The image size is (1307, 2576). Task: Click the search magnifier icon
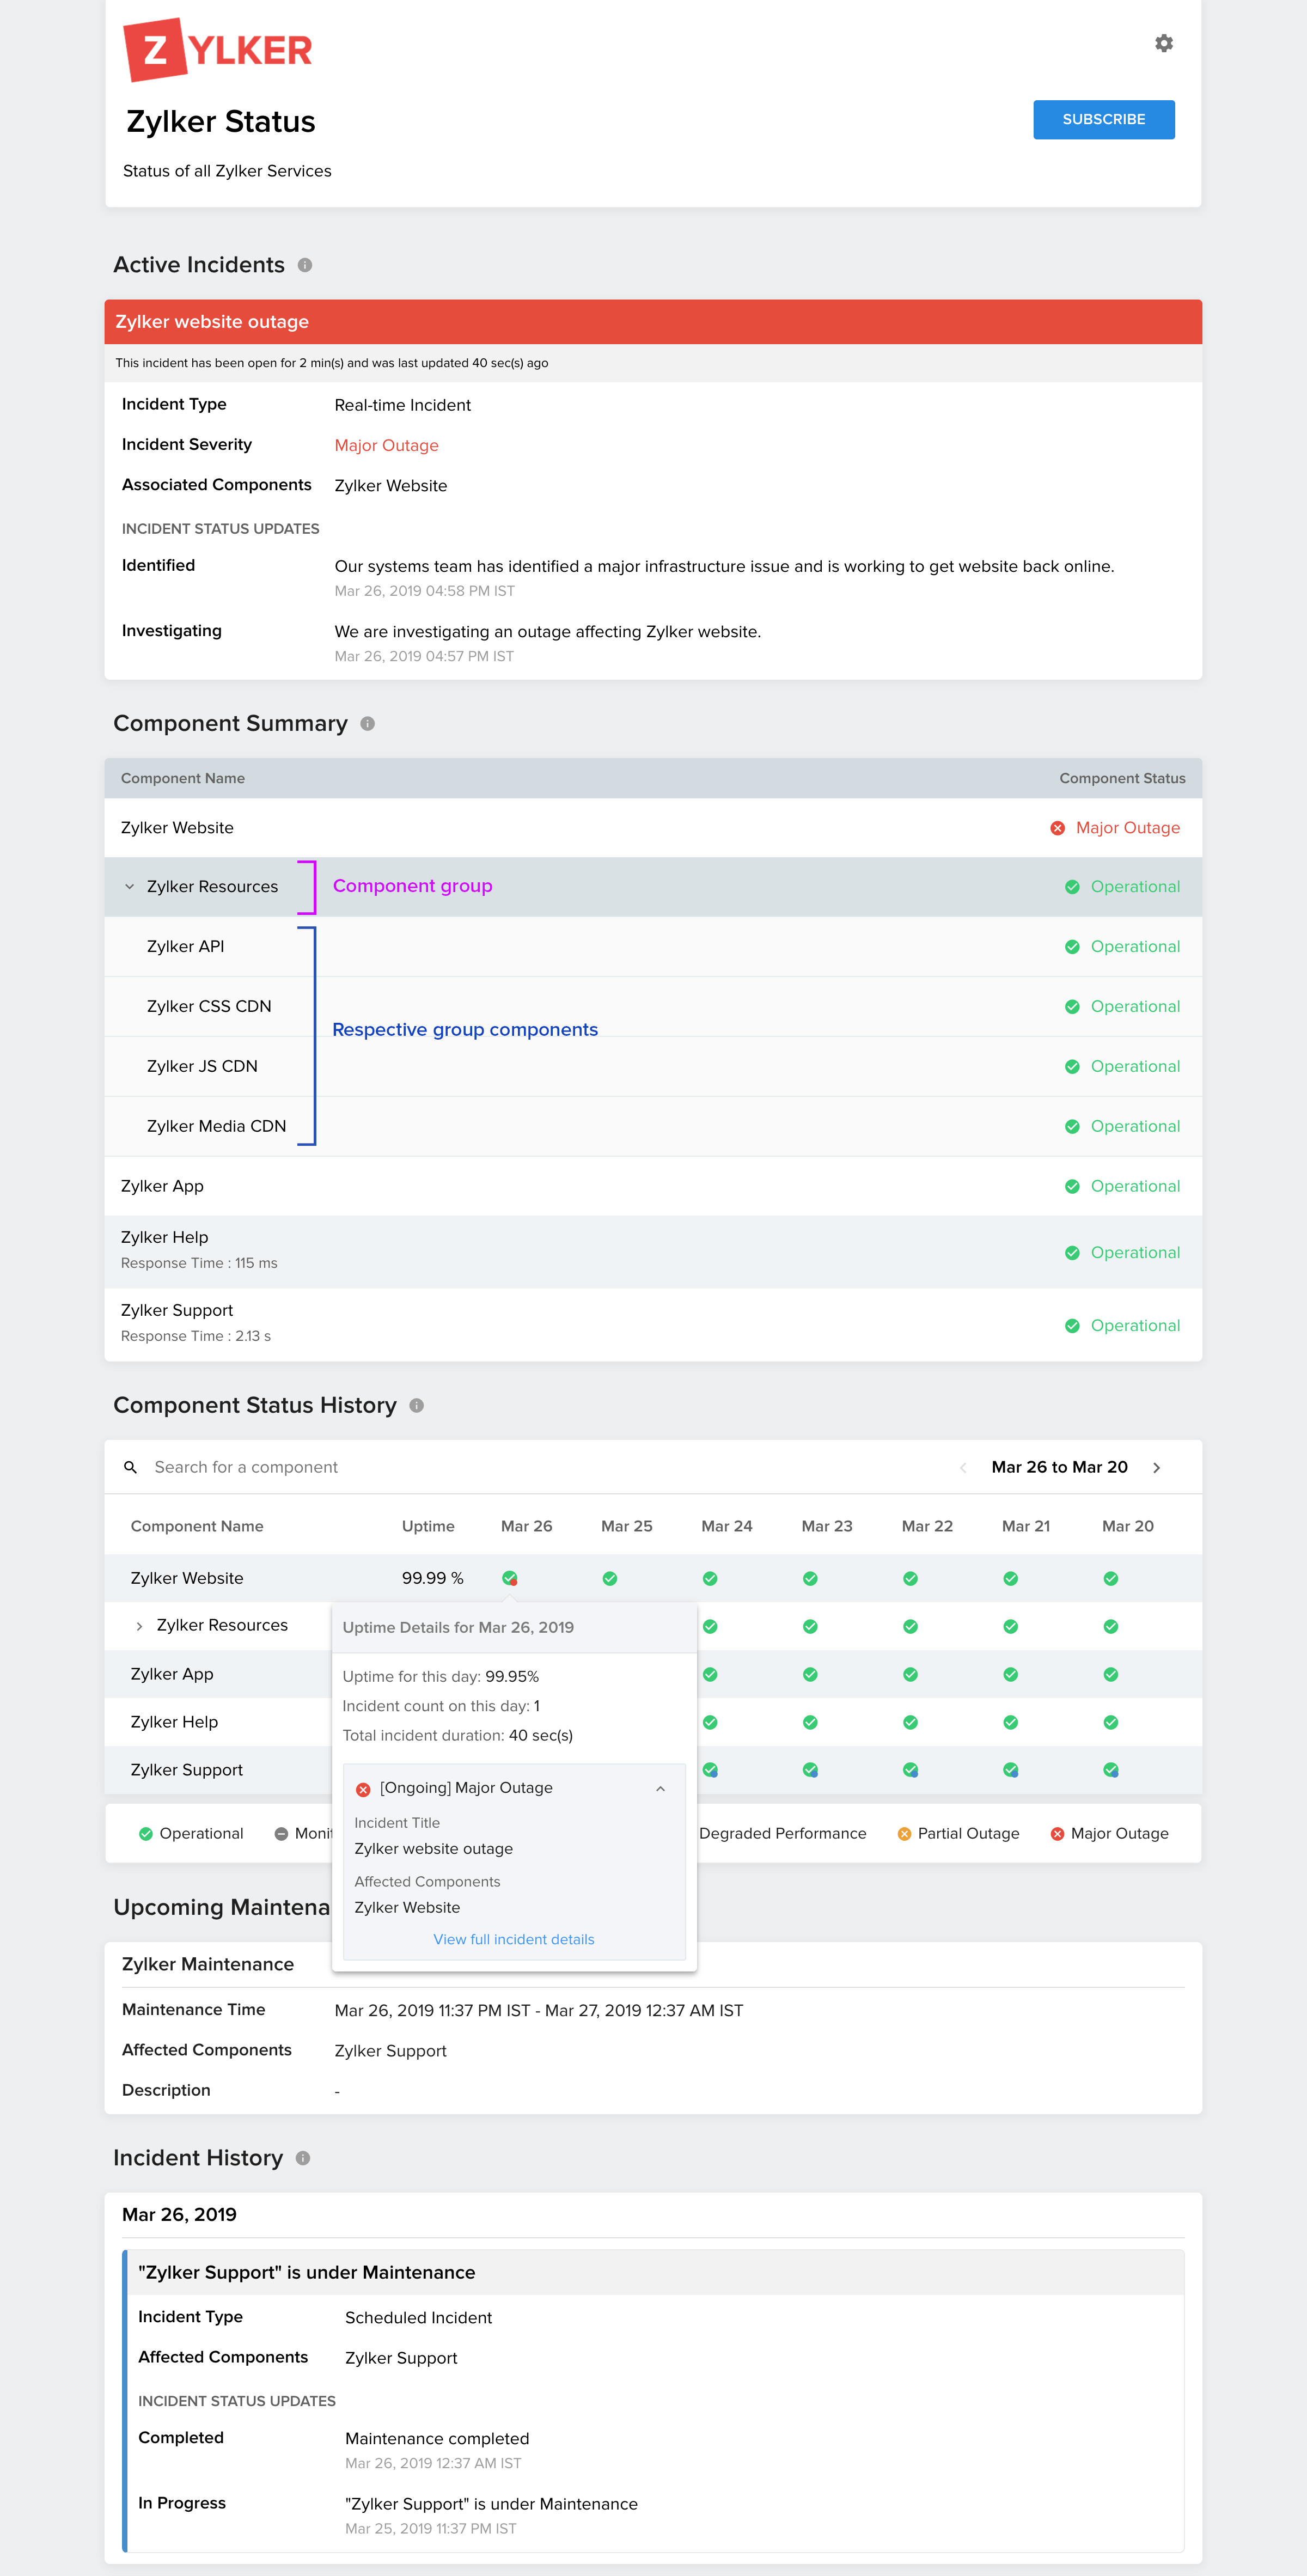click(130, 1467)
